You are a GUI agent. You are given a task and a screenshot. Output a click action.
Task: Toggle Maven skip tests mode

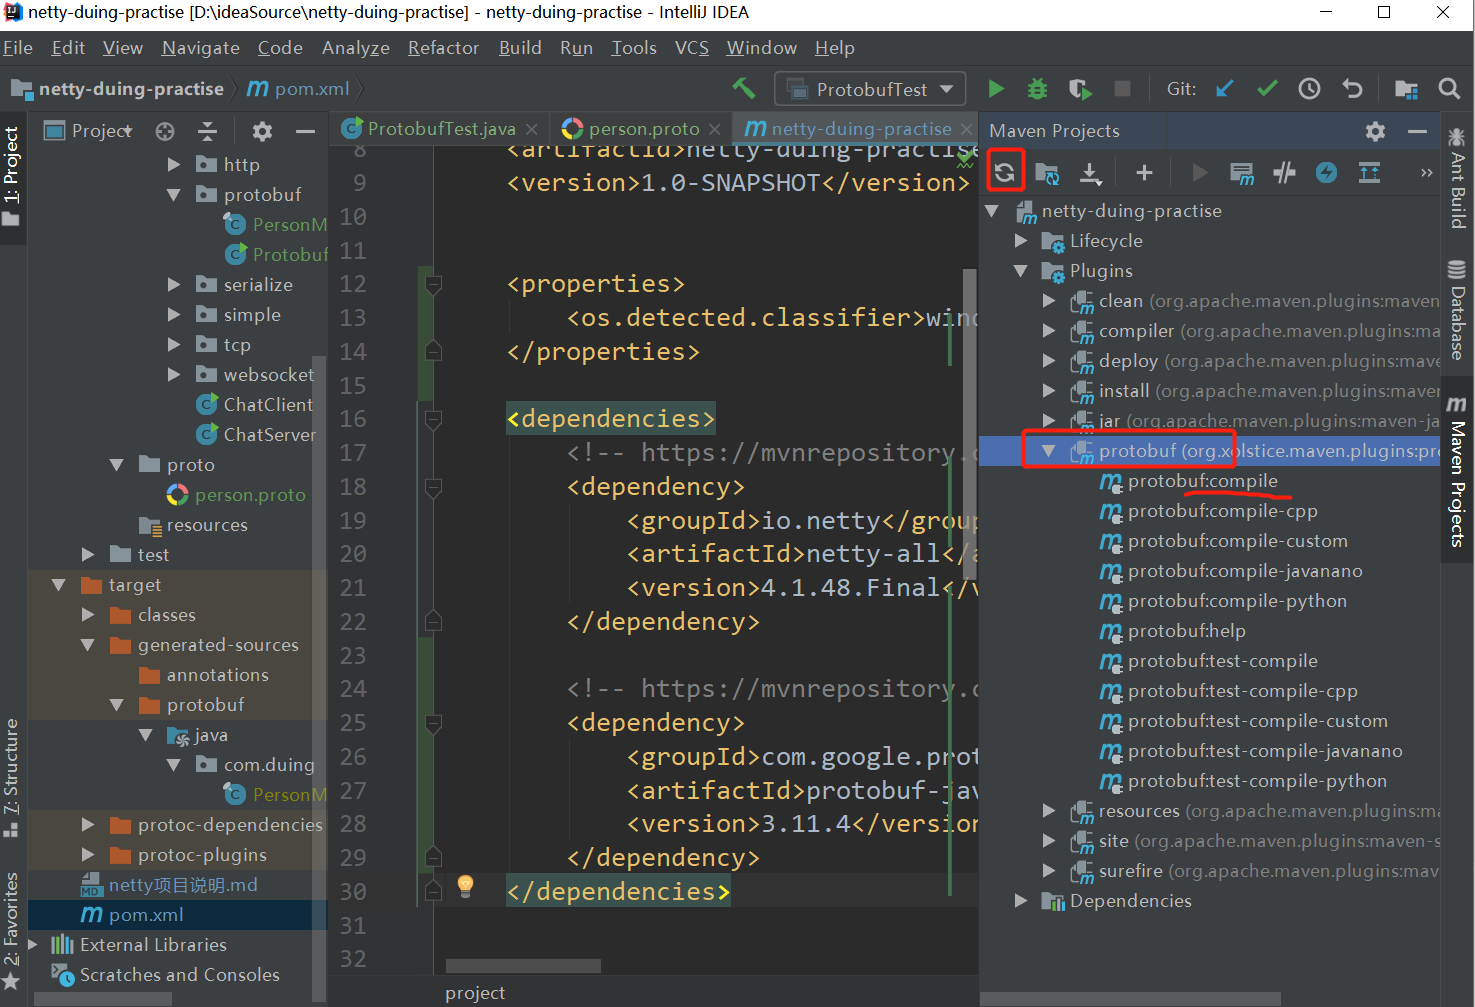point(1326,173)
